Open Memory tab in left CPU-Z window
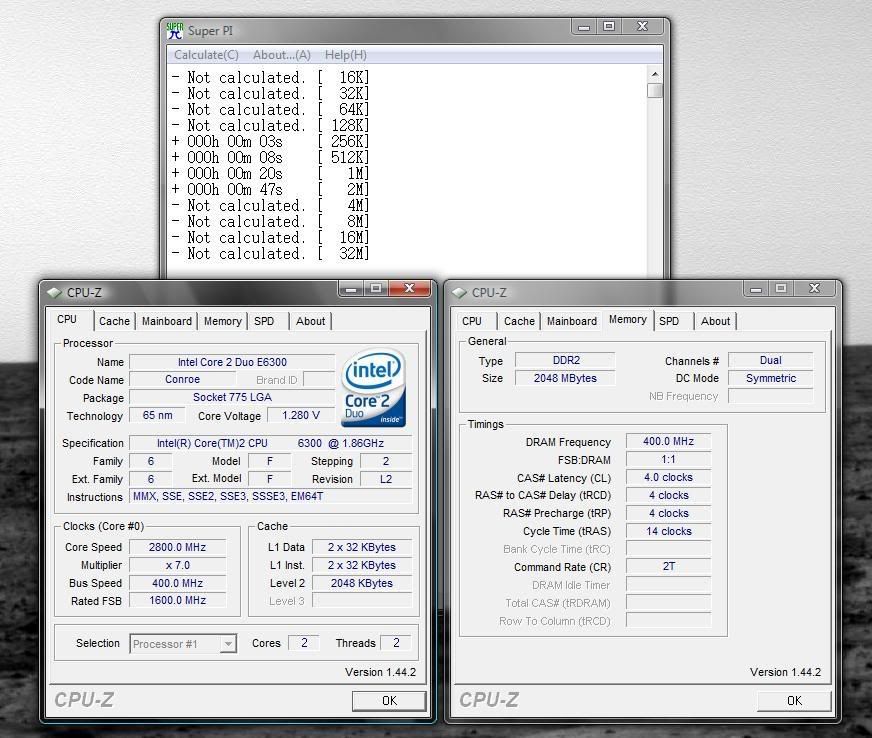 (222, 321)
